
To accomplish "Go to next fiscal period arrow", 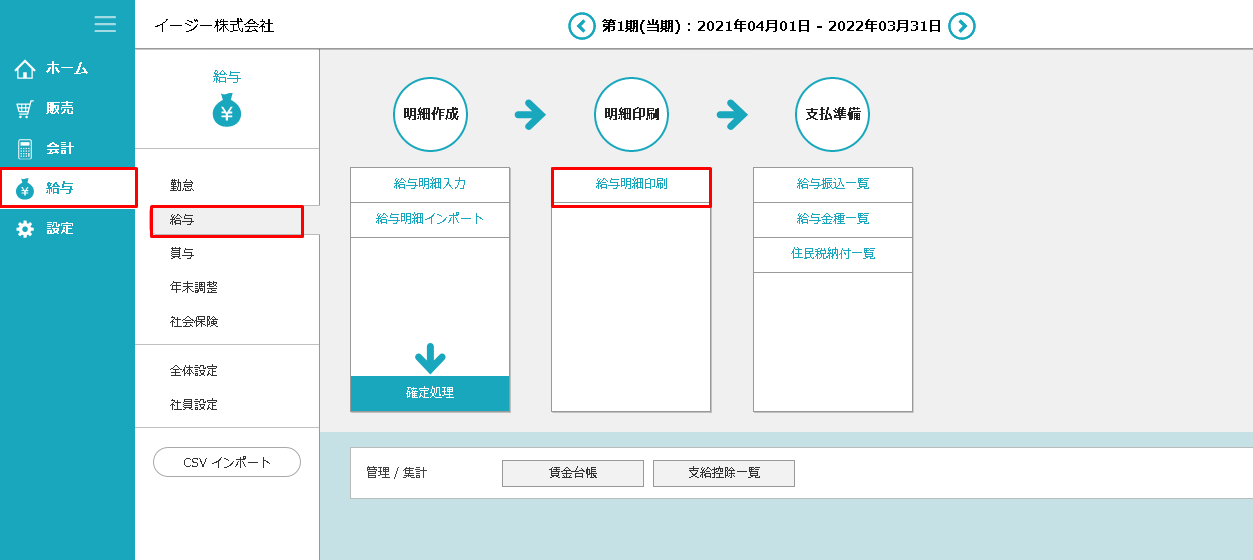I will tap(961, 26).
